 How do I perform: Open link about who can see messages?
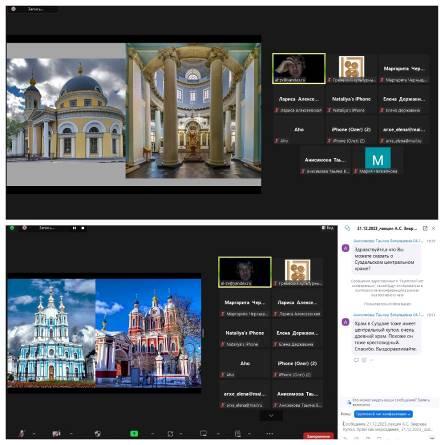(391, 402)
